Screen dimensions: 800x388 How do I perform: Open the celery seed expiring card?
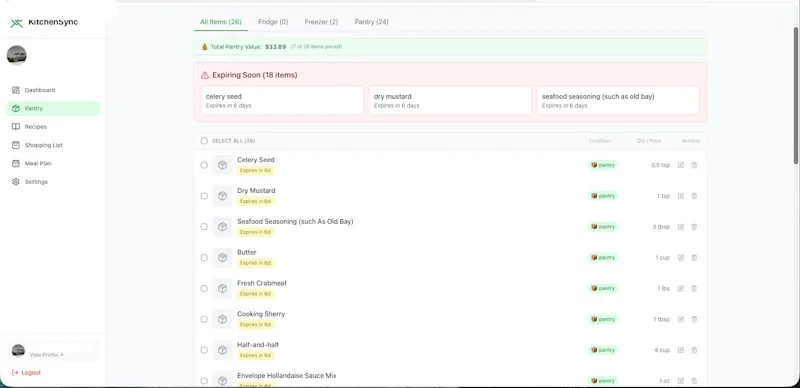point(282,101)
